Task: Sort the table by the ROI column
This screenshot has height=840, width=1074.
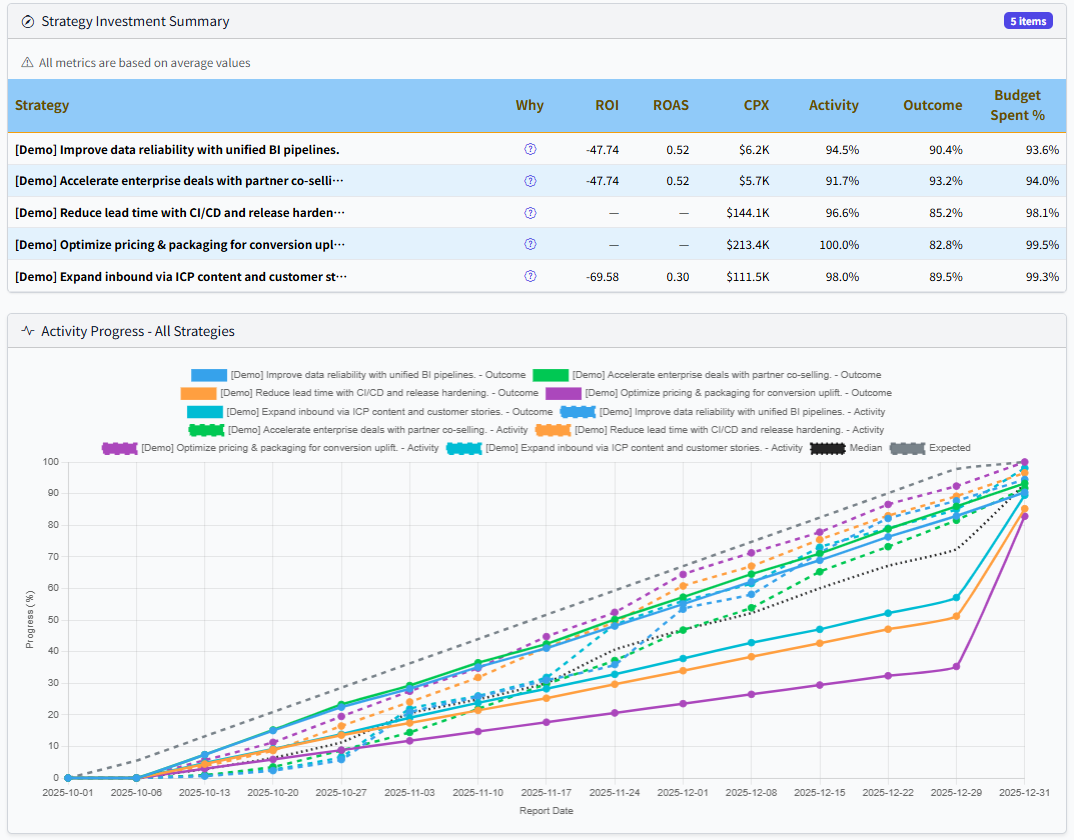Action: coord(606,105)
